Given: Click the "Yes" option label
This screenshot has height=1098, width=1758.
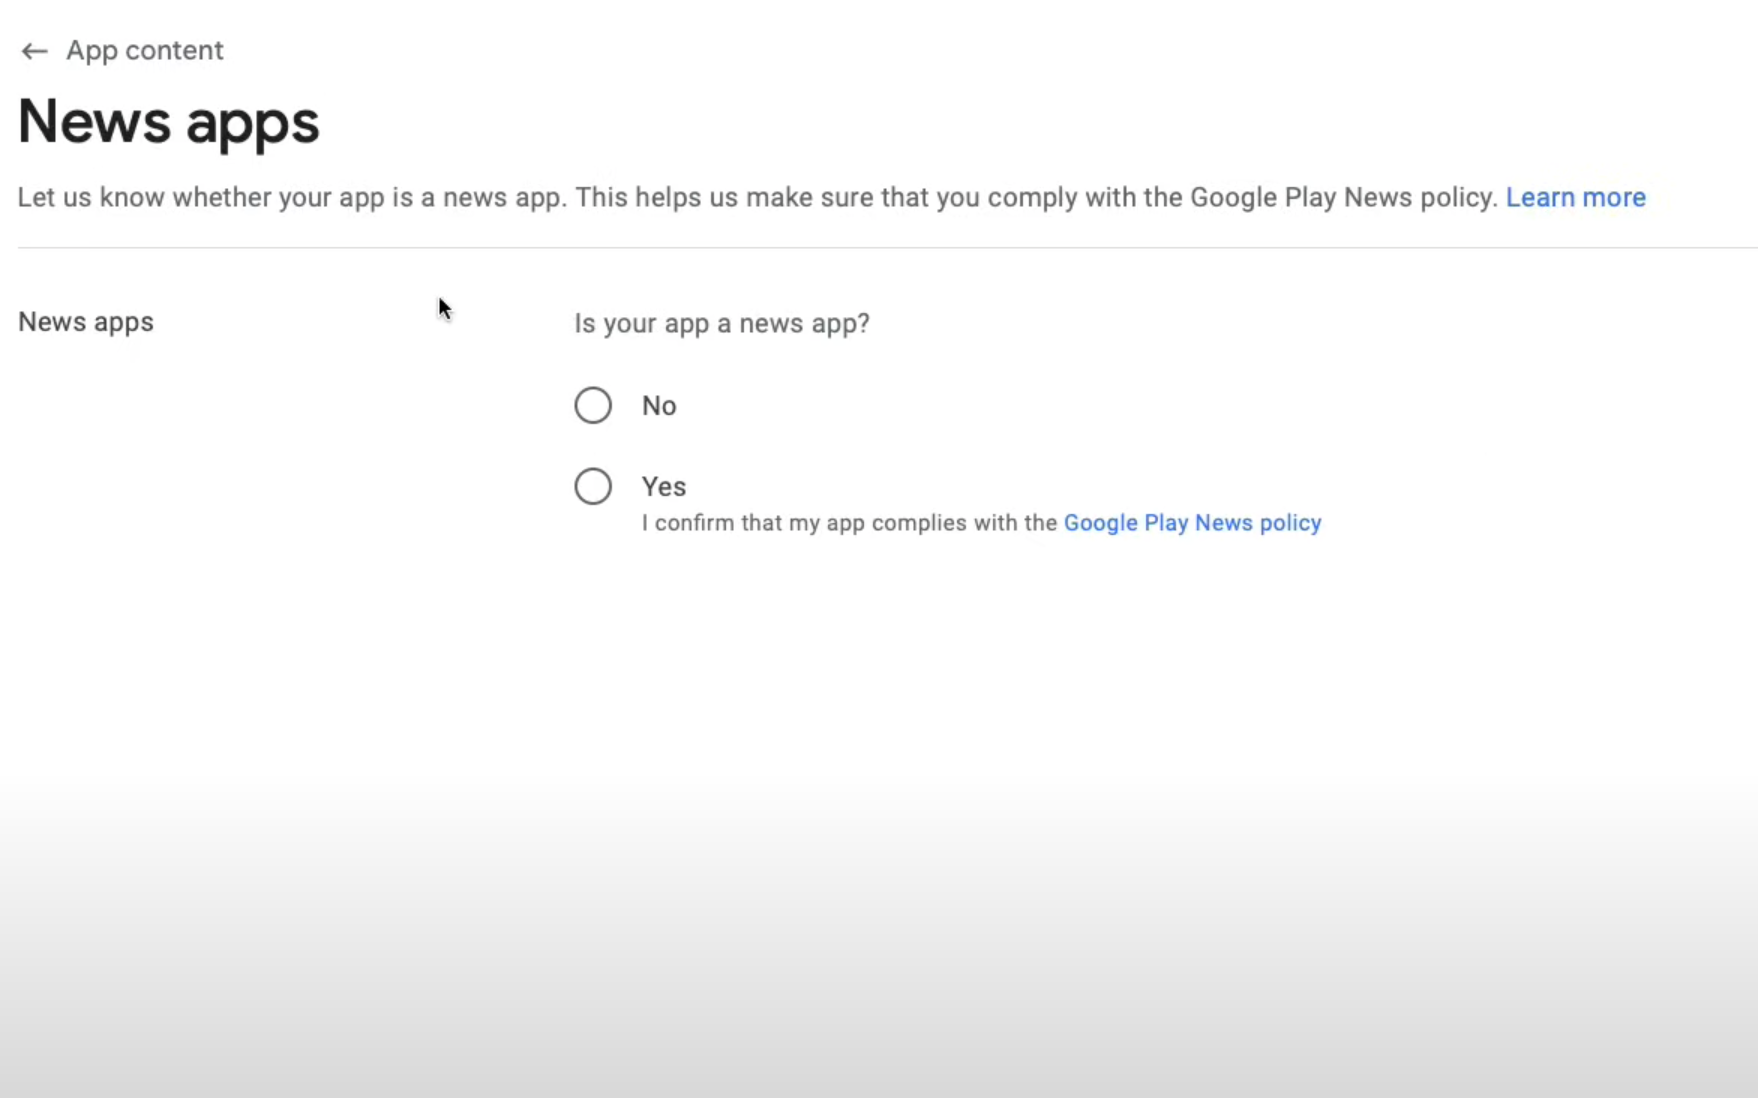Looking at the screenshot, I should (664, 486).
